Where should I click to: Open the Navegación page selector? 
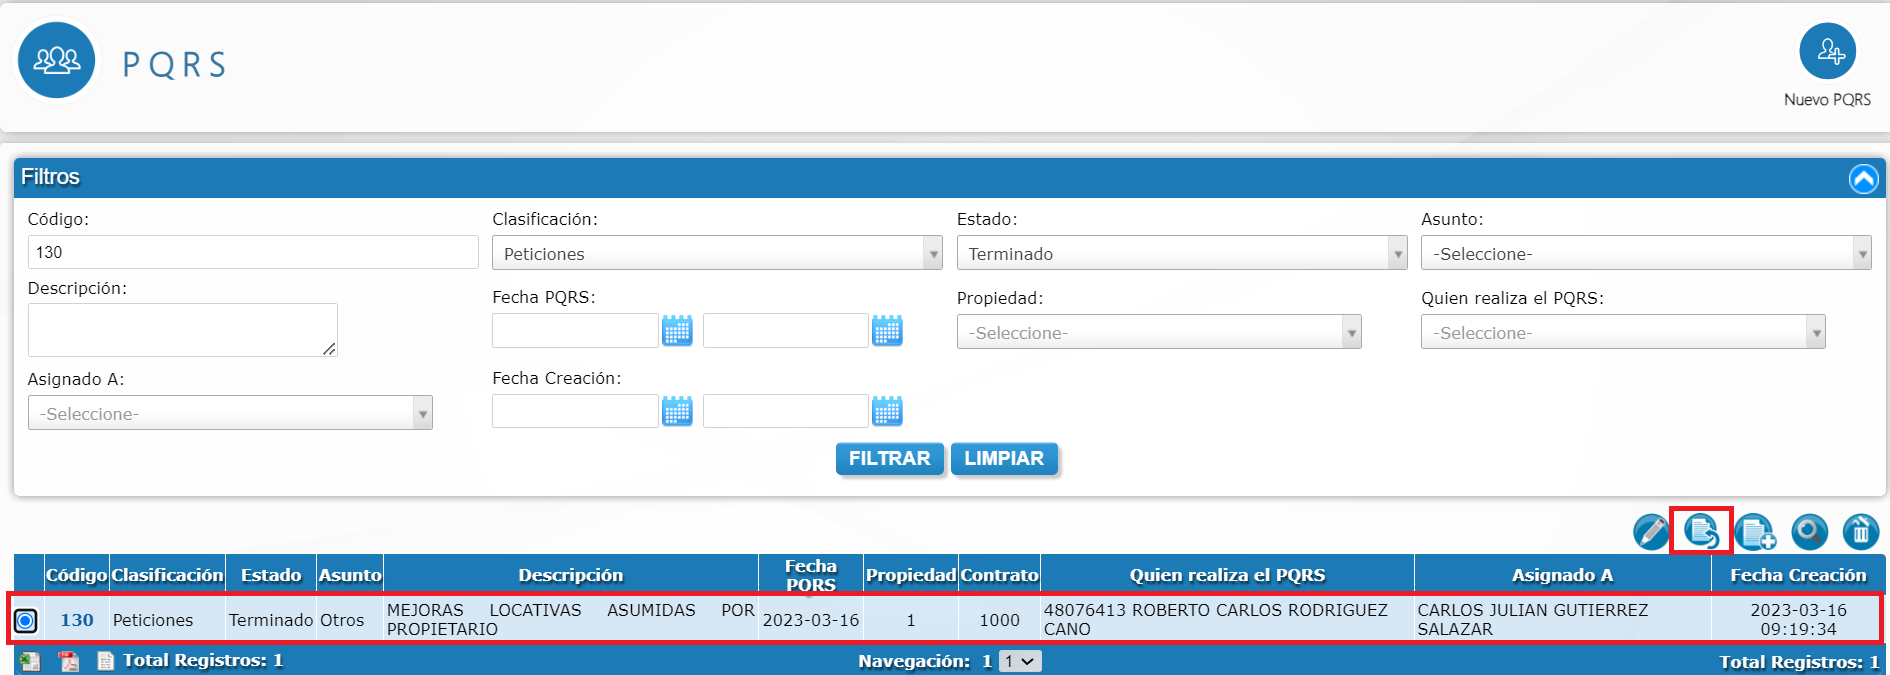point(1020,661)
